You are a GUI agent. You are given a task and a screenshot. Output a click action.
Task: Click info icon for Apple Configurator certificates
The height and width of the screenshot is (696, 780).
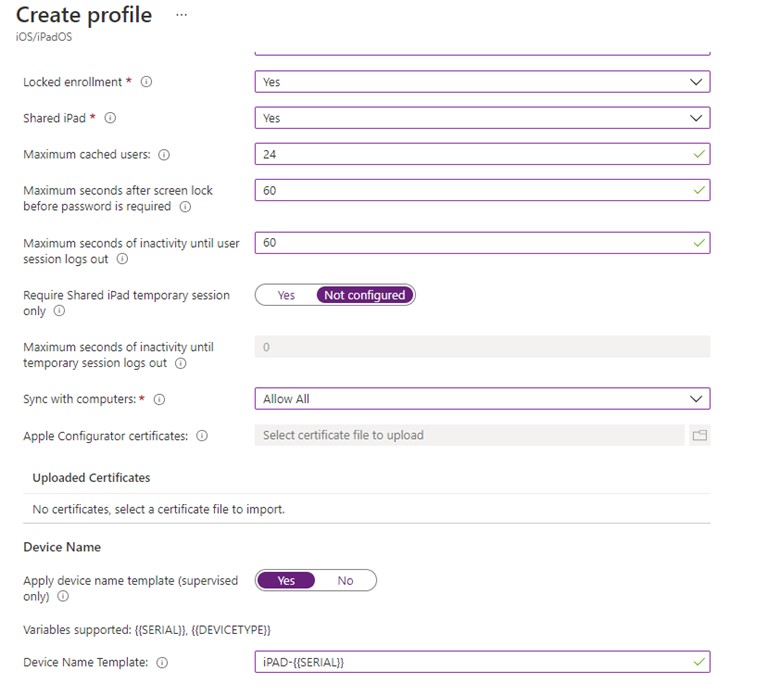tap(202, 436)
